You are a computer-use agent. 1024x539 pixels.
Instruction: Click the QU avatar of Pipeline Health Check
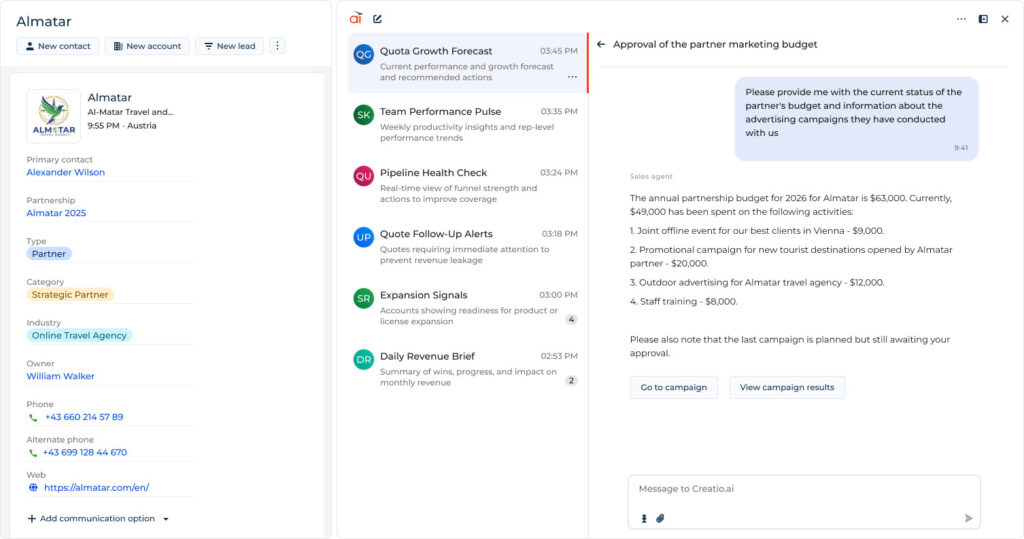click(x=364, y=176)
